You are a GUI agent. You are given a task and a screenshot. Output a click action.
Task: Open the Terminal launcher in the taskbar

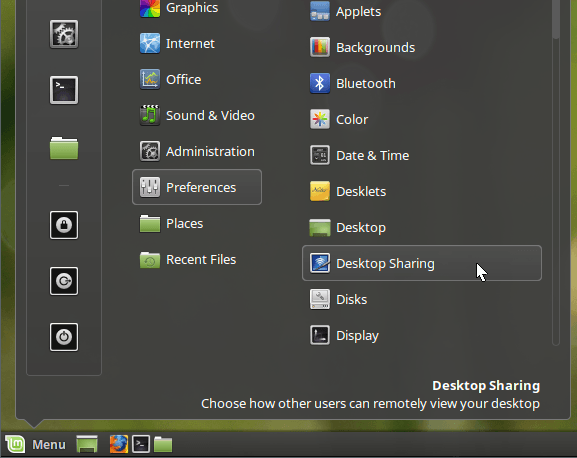pos(141,444)
